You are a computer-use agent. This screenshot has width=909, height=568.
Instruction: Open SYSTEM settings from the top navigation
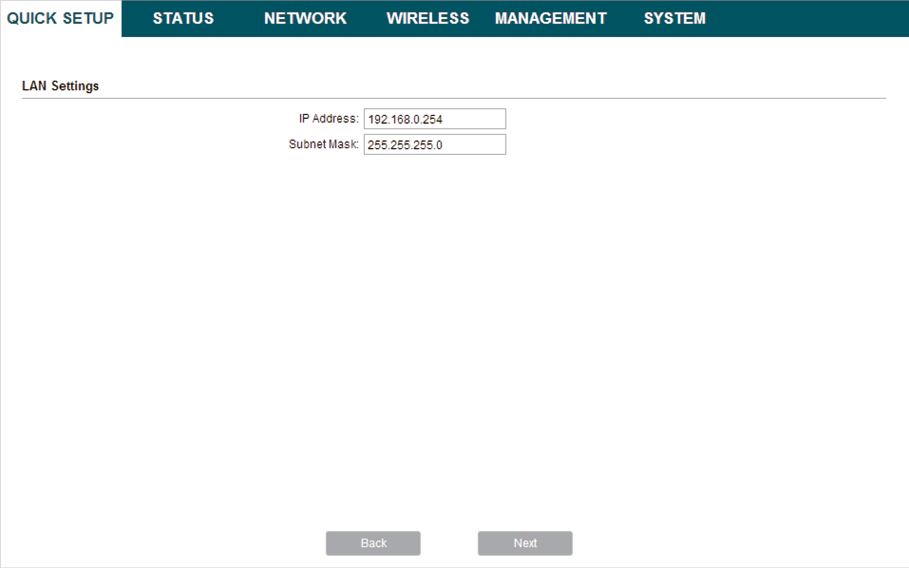674,18
